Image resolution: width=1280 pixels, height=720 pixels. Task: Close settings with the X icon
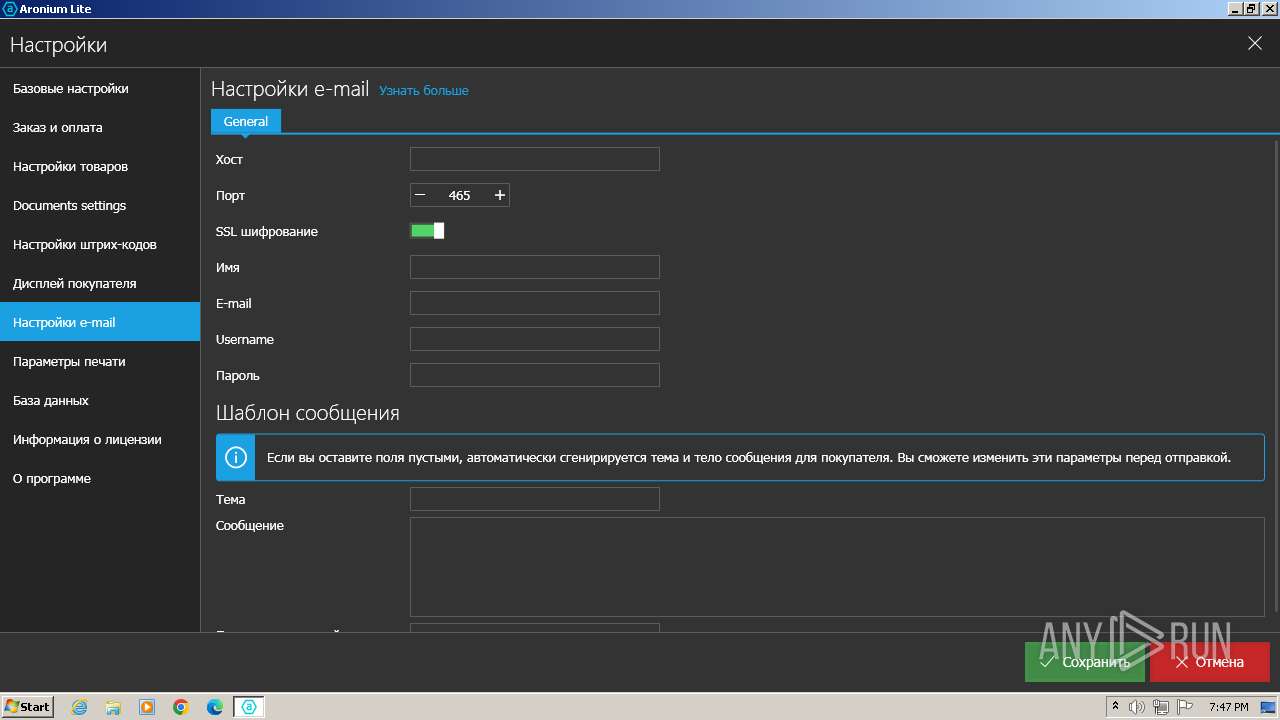[1255, 43]
